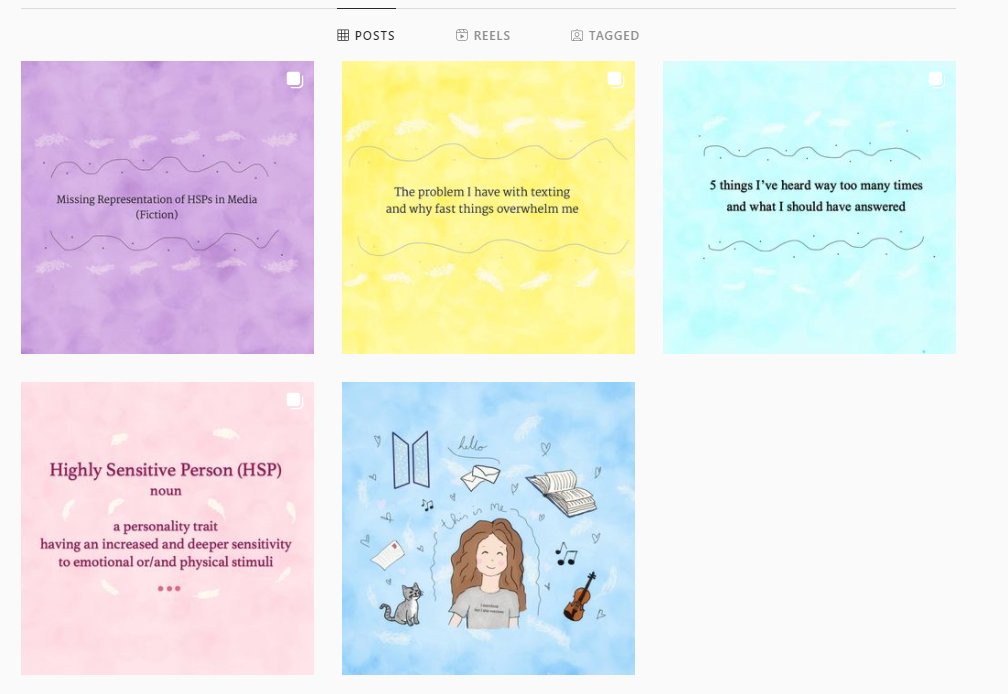Open the Highly Sensitive Person definition post
This screenshot has height=694, width=1008.
(x=167, y=528)
